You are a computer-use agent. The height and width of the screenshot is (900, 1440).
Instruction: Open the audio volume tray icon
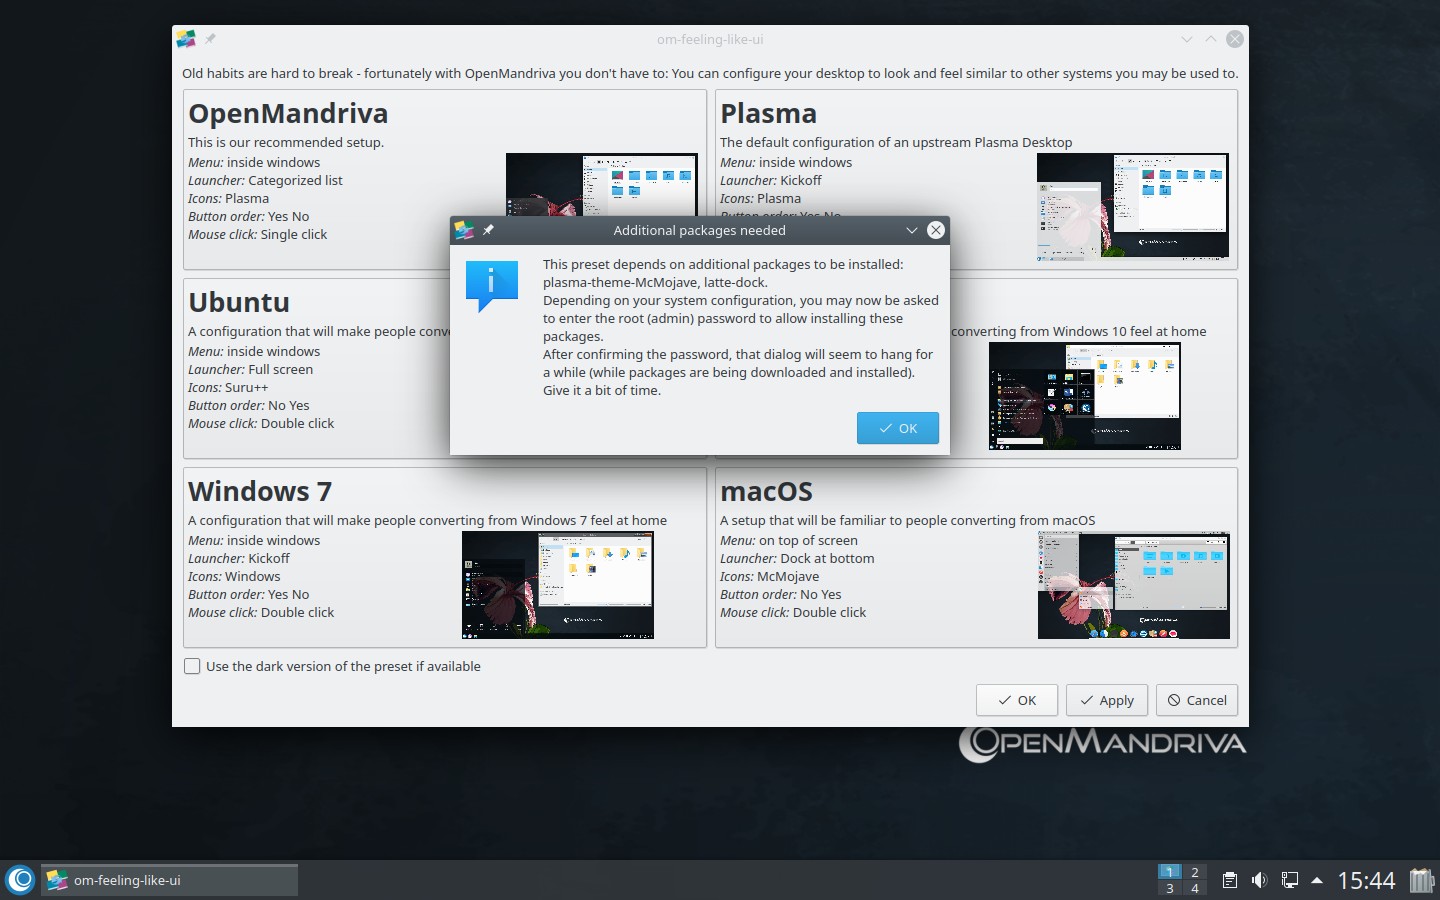pyautogui.click(x=1259, y=880)
